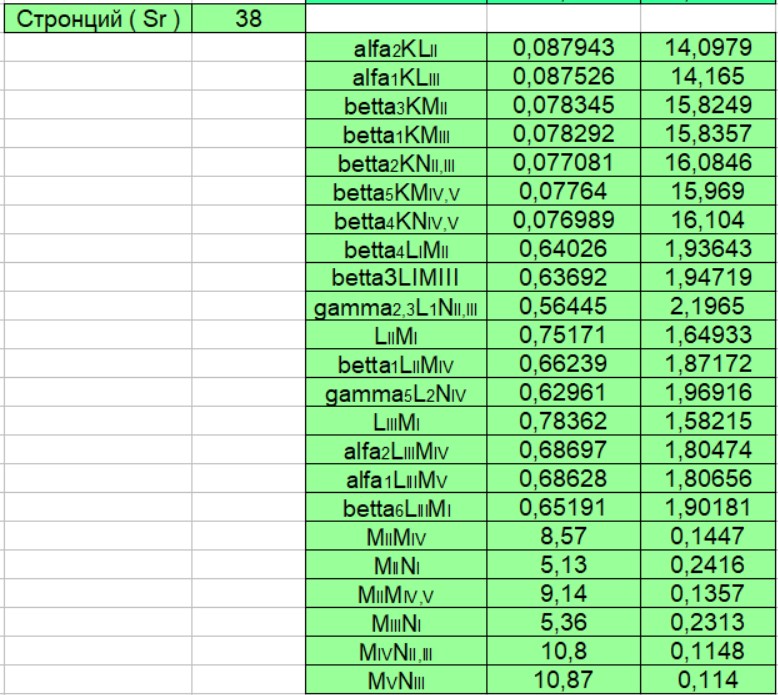Click the value 16,0846
The image size is (778, 695).
click(708, 163)
